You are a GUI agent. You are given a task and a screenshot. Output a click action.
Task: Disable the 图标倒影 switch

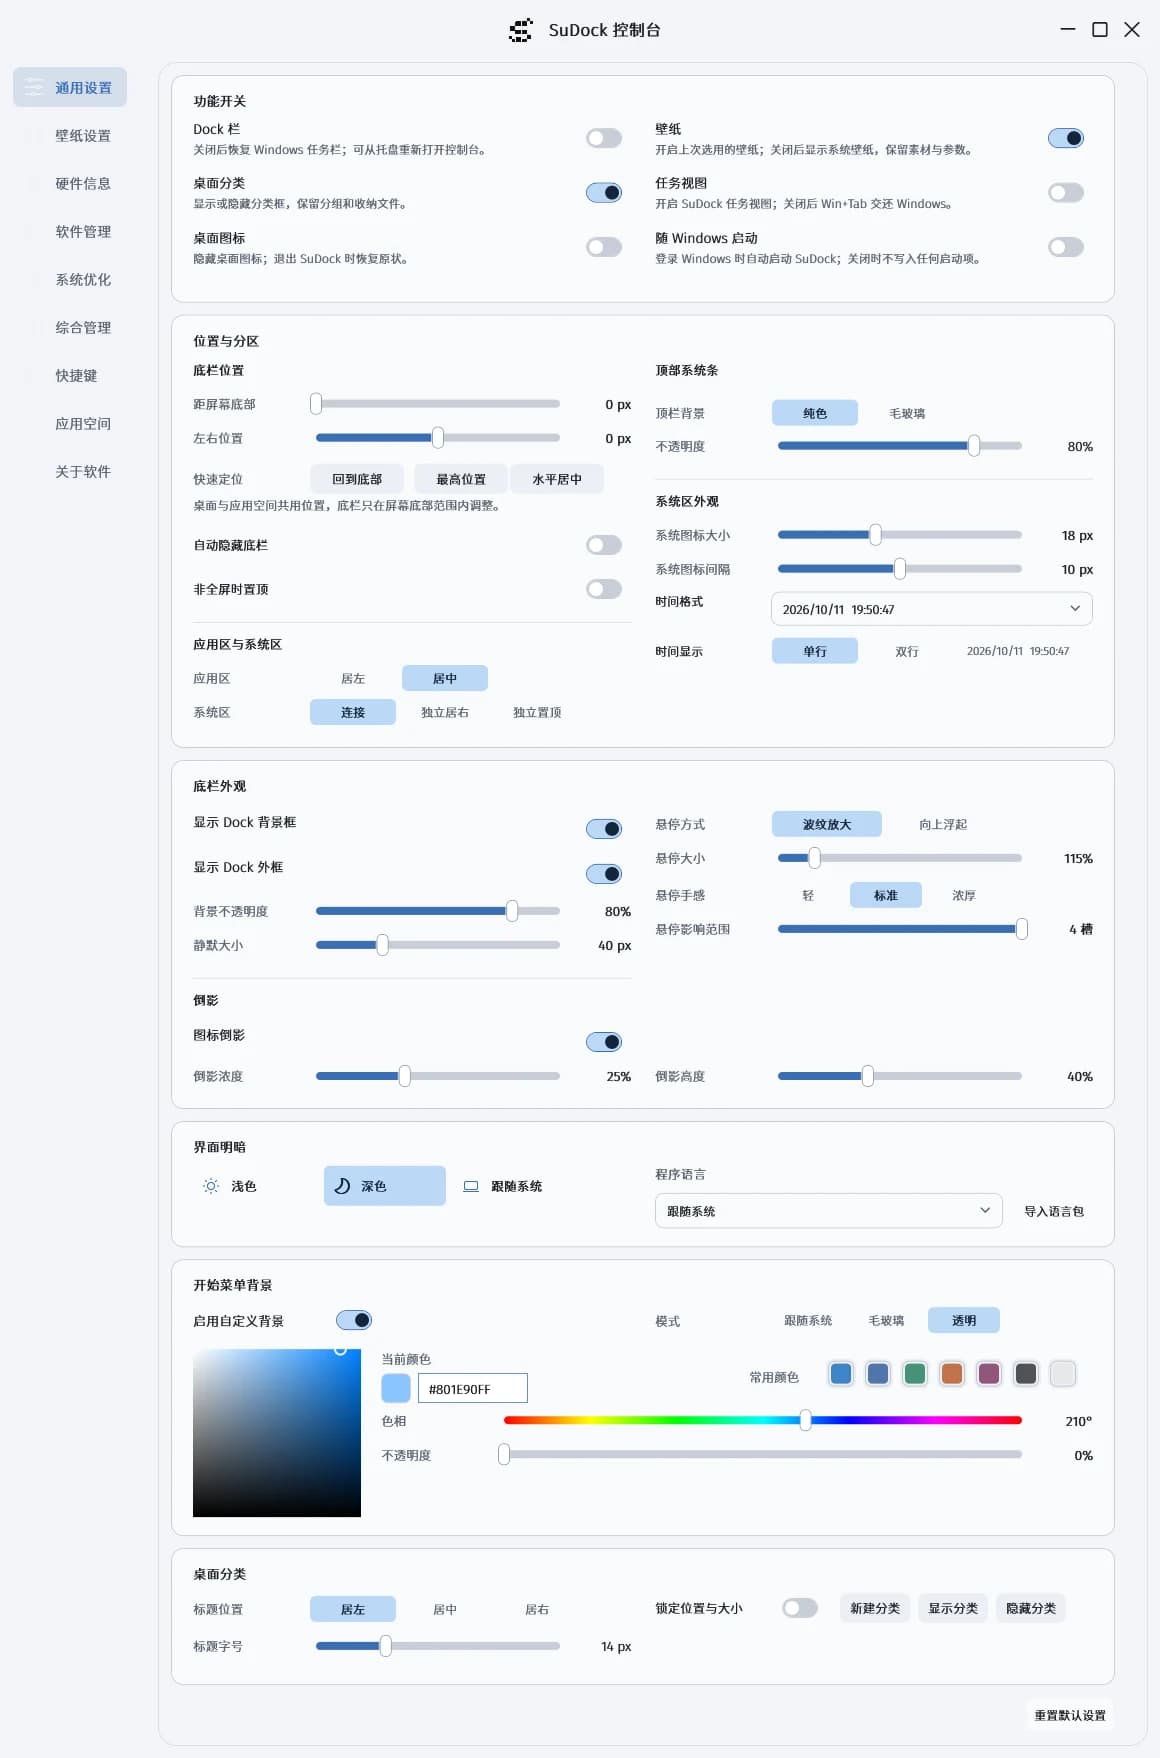pos(604,1042)
